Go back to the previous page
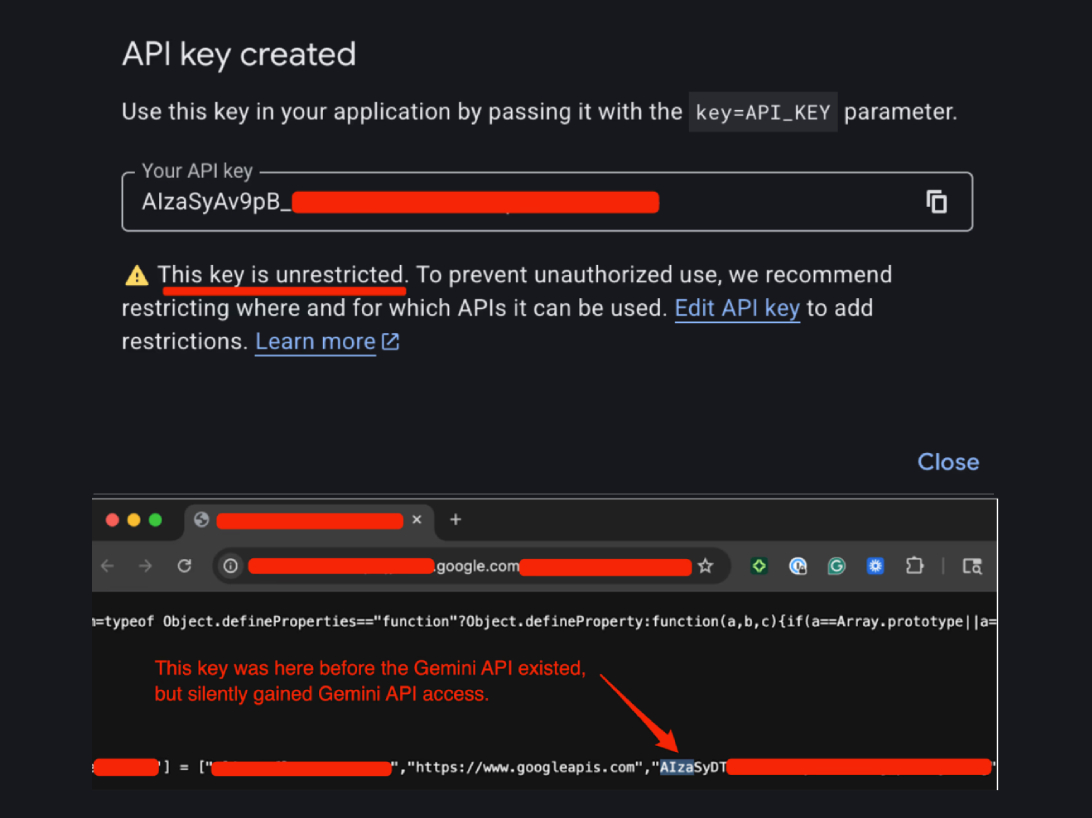Image resolution: width=1092 pixels, height=818 pixels. (x=108, y=566)
